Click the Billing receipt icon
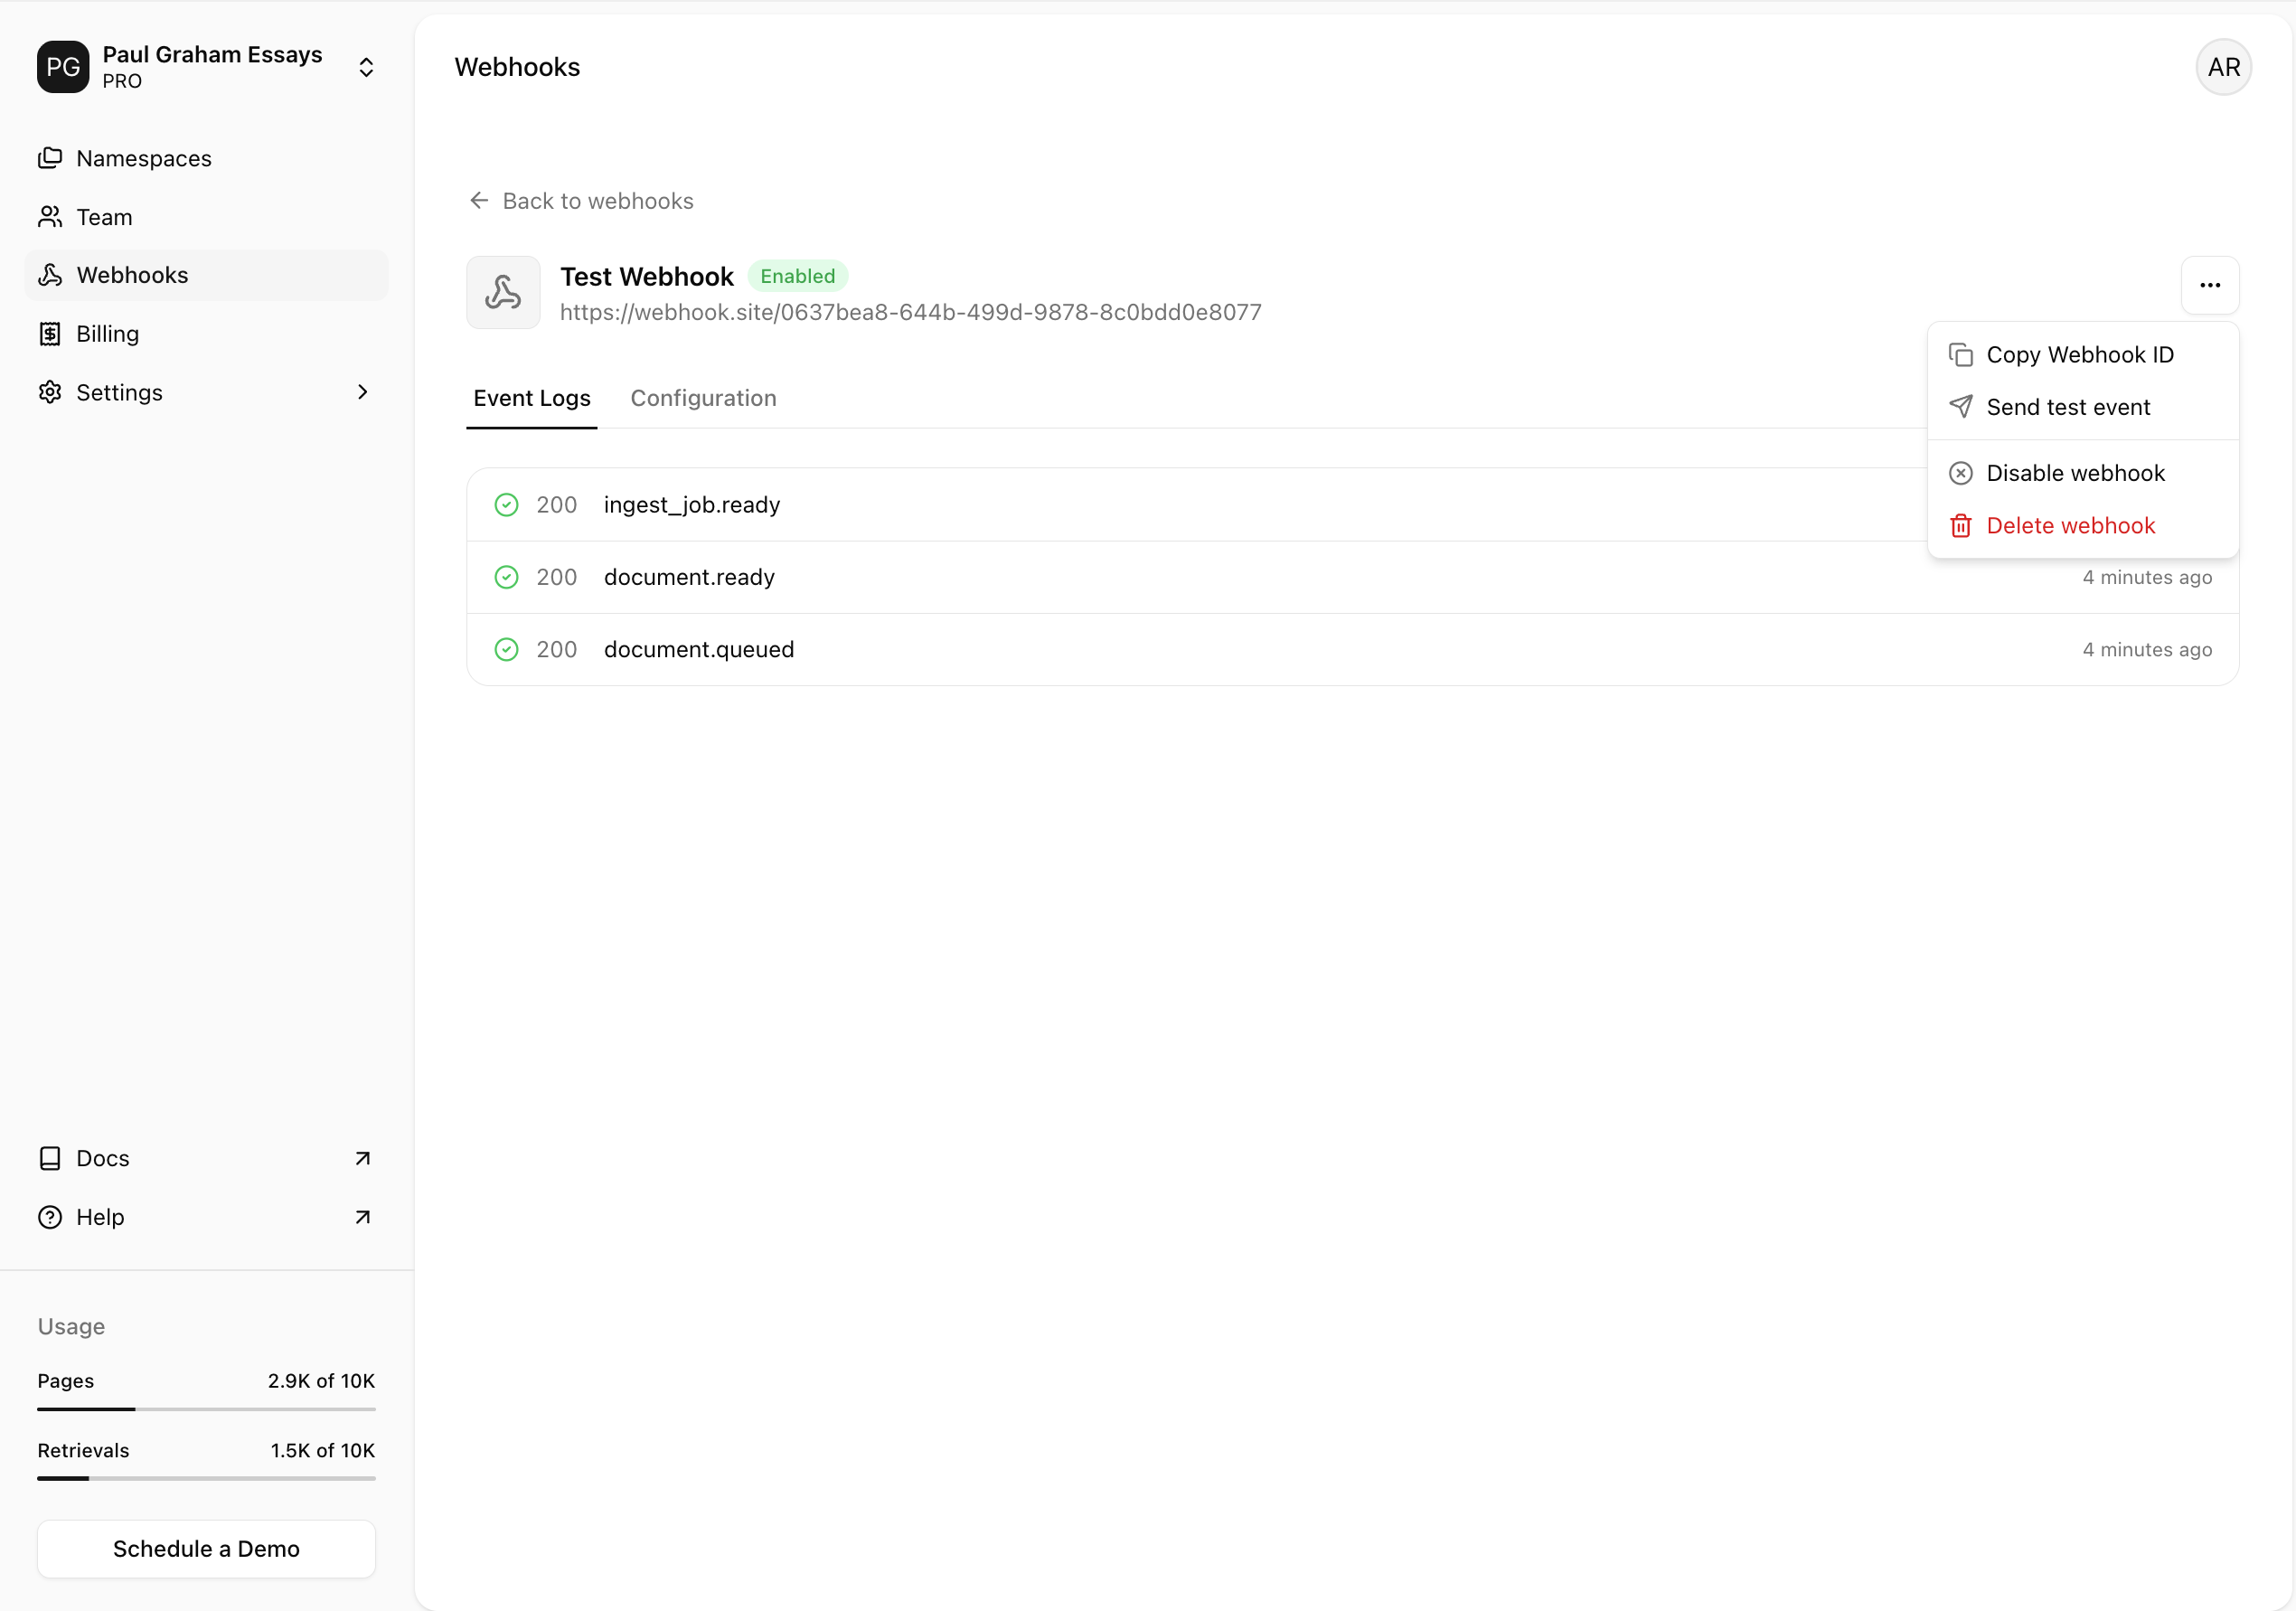Image resolution: width=2296 pixels, height=1611 pixels. (x=50, y=334)
